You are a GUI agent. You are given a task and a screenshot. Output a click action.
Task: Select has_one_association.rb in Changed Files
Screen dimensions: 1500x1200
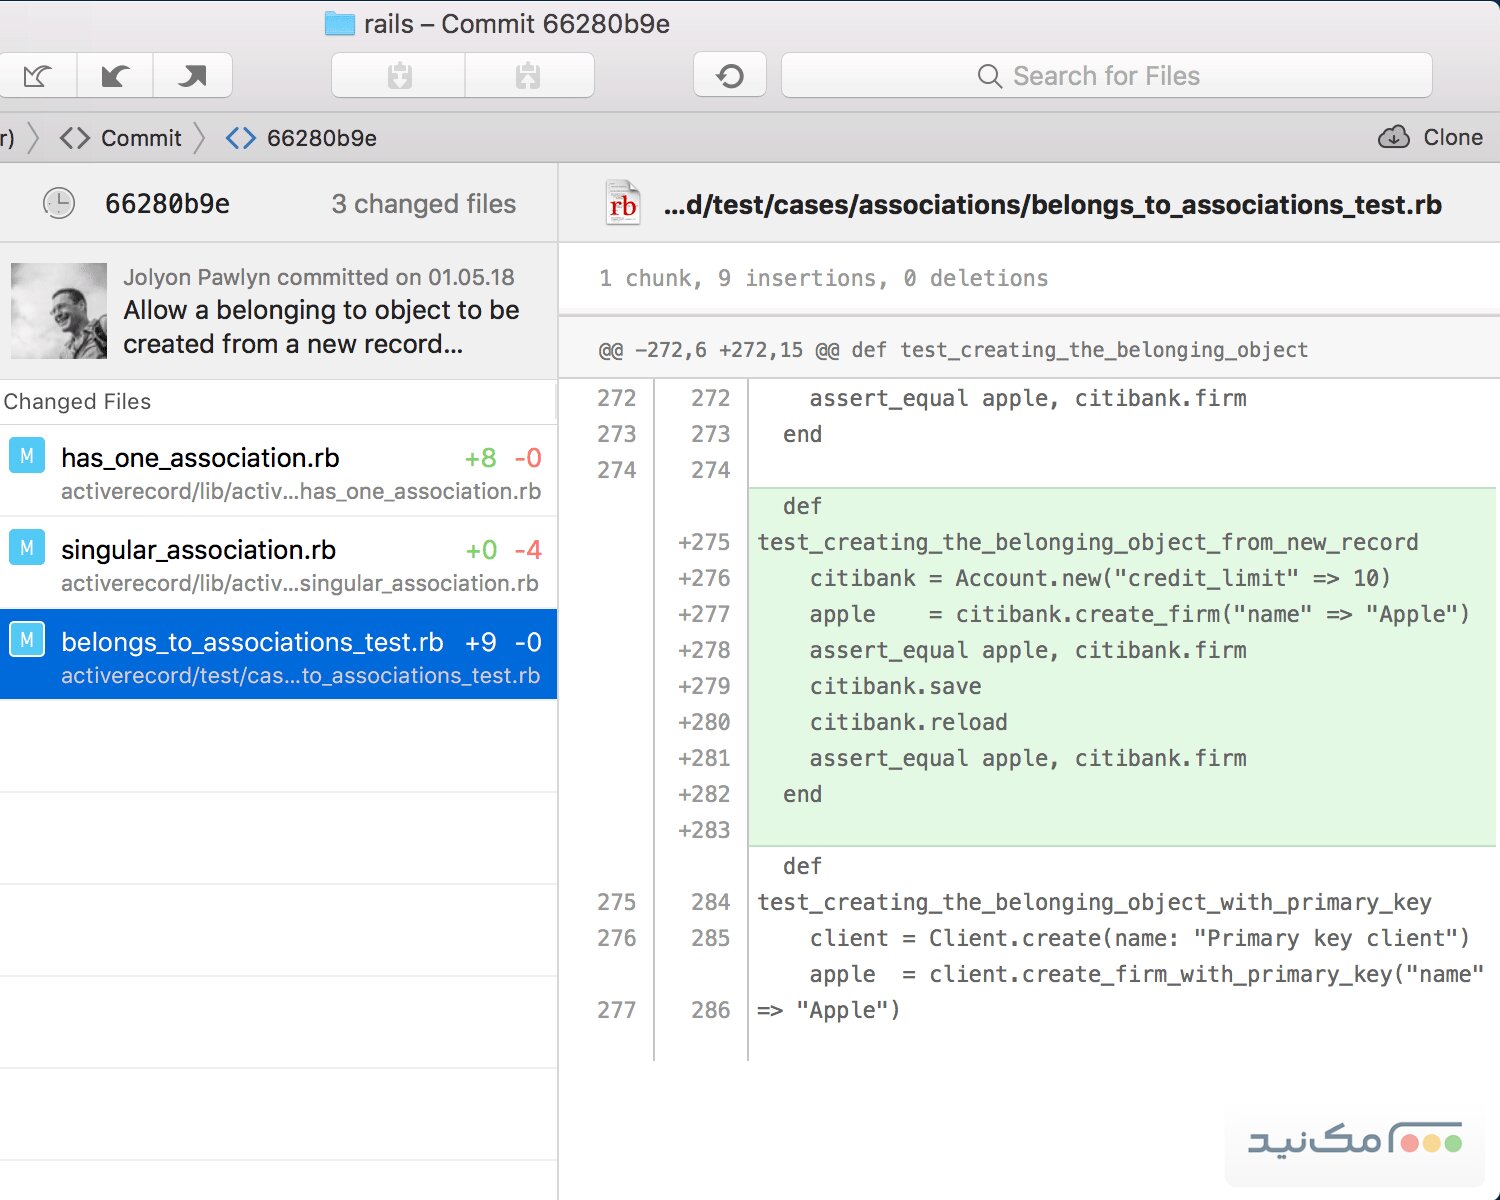point(200,458)
